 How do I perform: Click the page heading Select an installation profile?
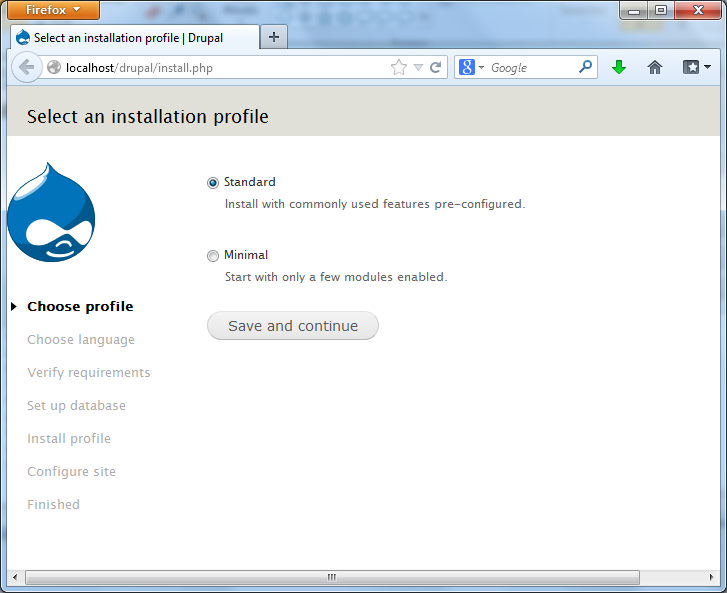pos(147,116)
